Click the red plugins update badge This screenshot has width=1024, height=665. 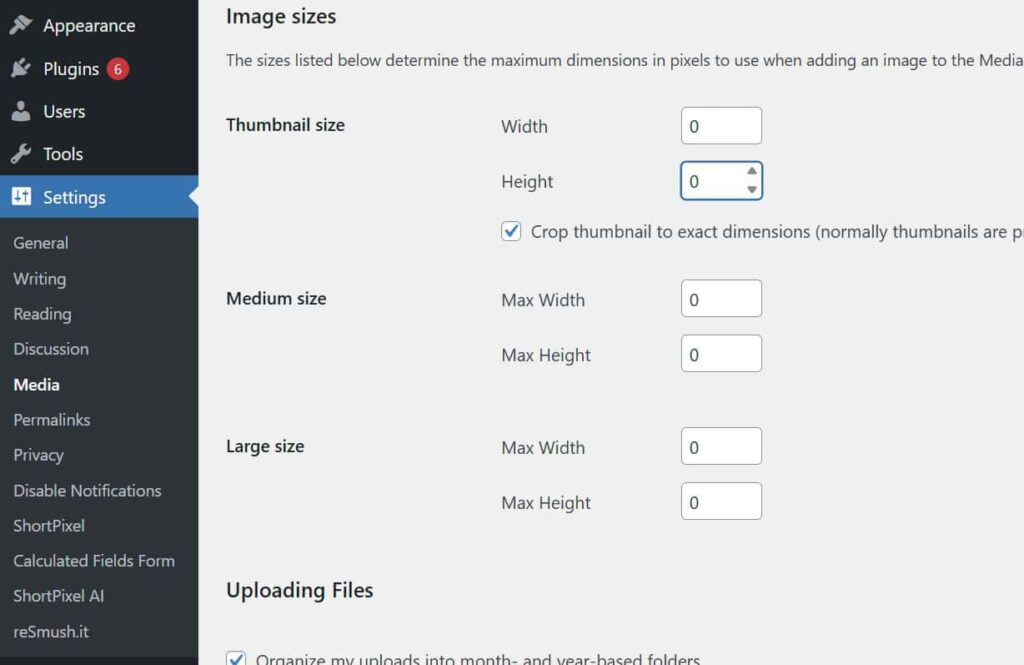tap(118, 69)
